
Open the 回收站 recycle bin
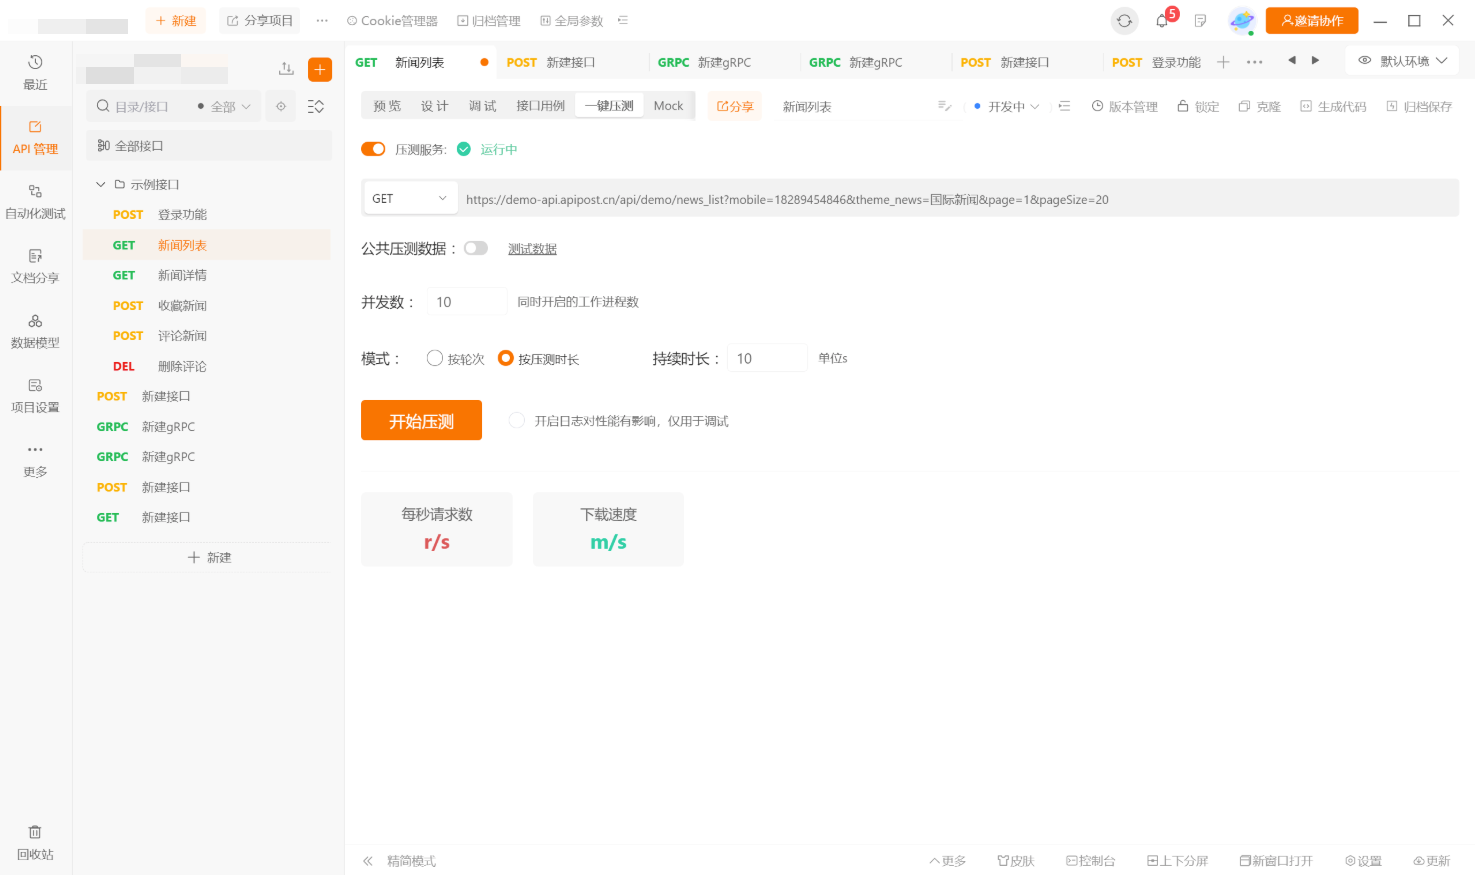click(35, 843)
